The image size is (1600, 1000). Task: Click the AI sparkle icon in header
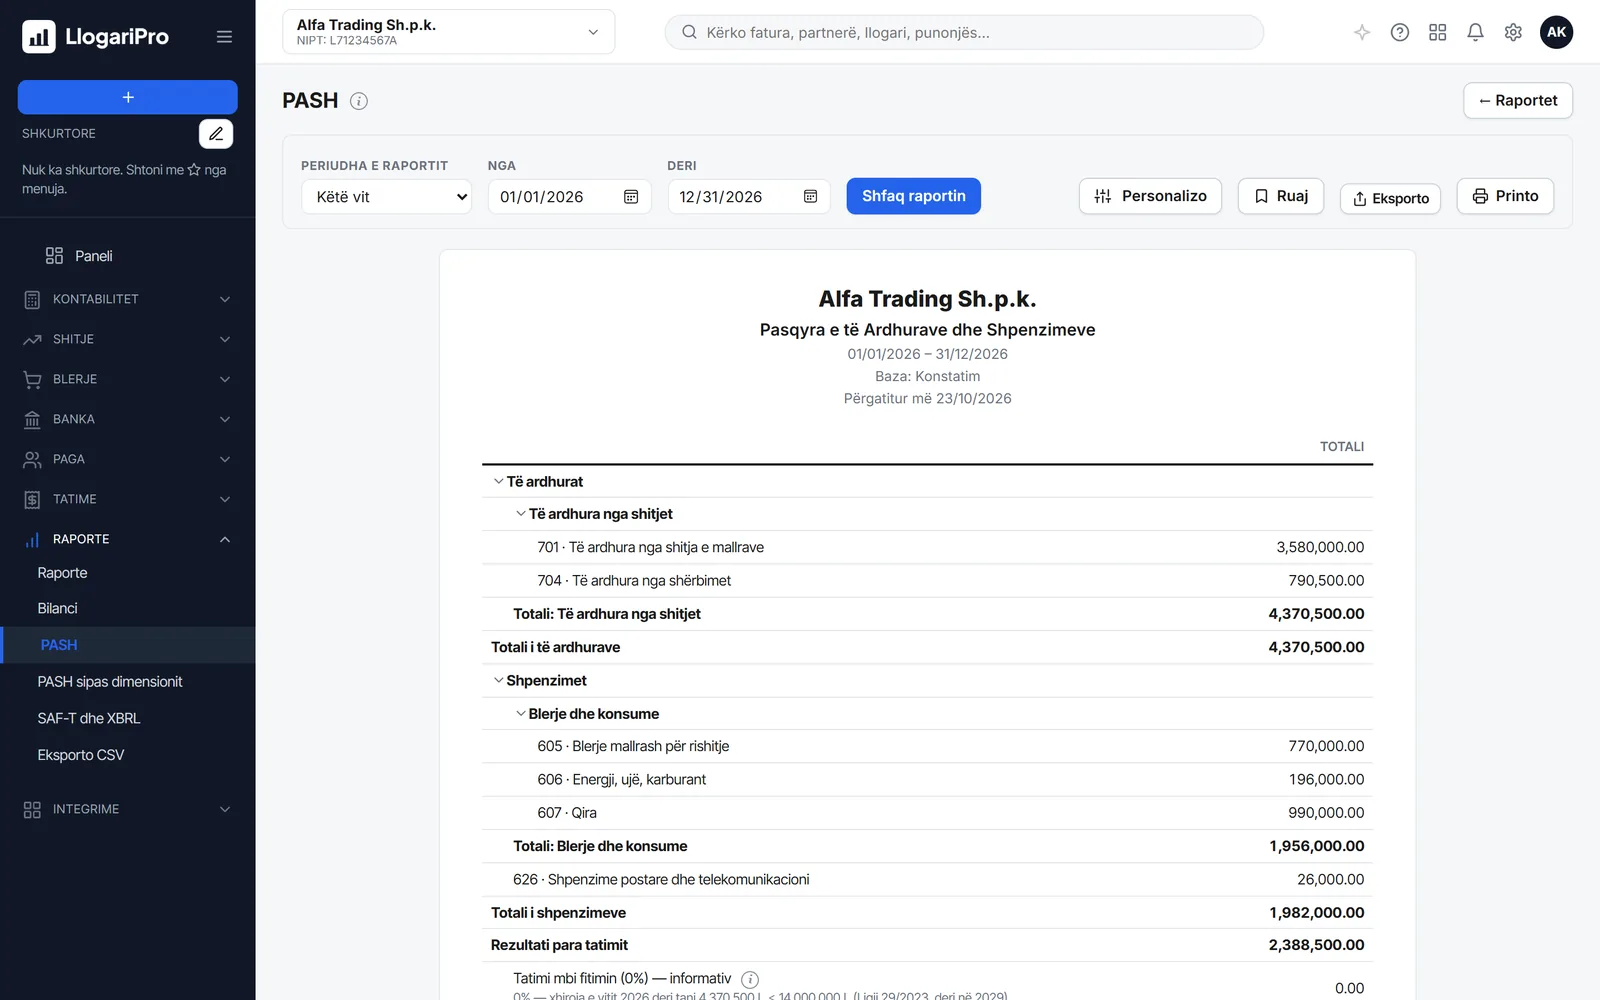1362,32
